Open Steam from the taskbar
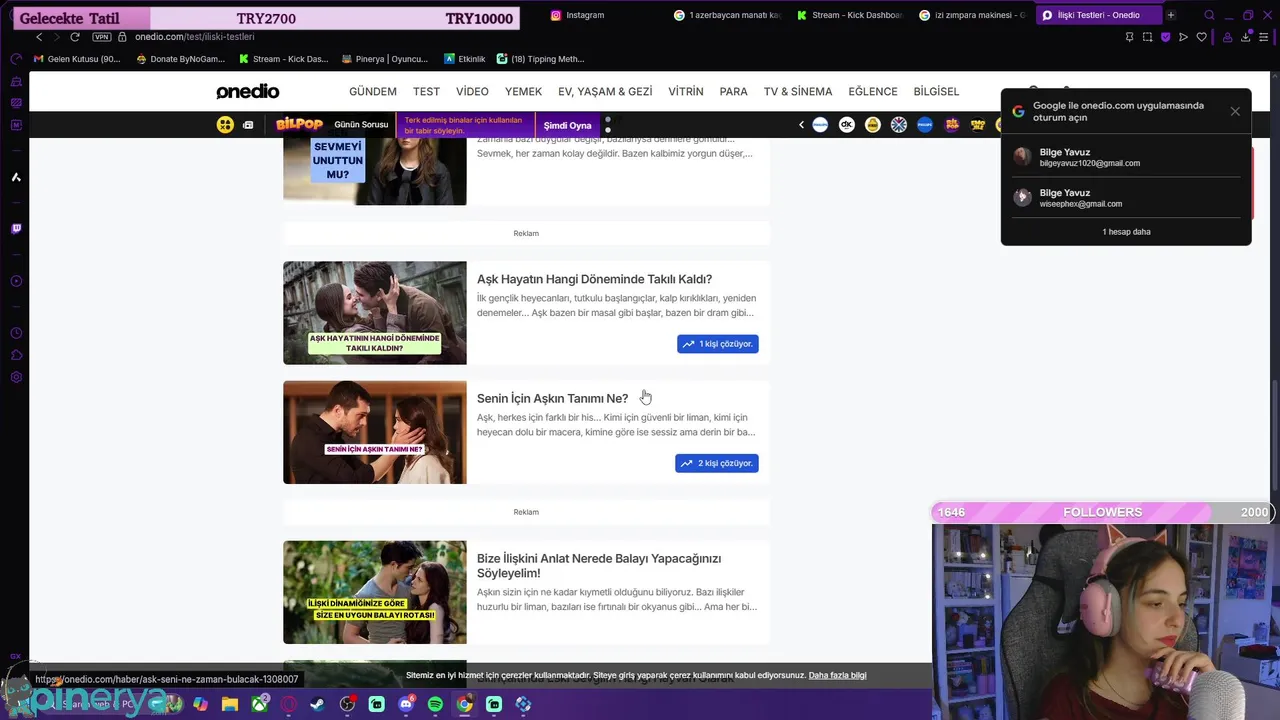This screenshot has width=1280, height=720. [317, 704]
